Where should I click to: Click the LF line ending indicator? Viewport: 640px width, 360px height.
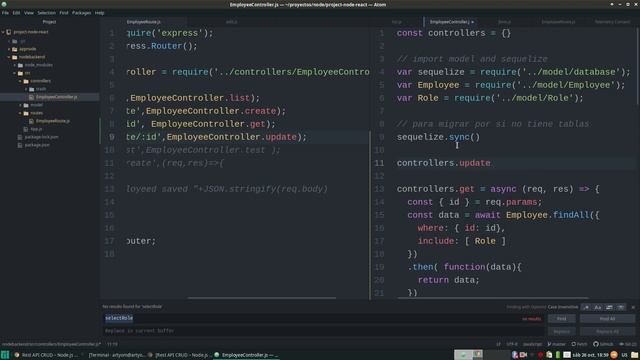498,344
